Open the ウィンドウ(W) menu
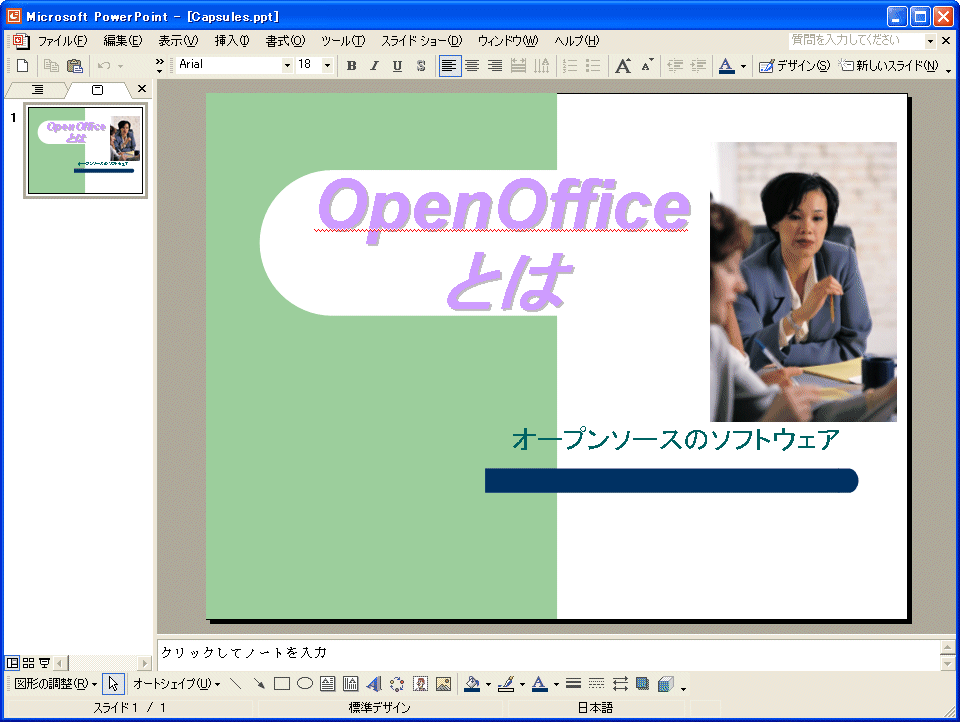The image size is (960, 722). tap(508, 41)
